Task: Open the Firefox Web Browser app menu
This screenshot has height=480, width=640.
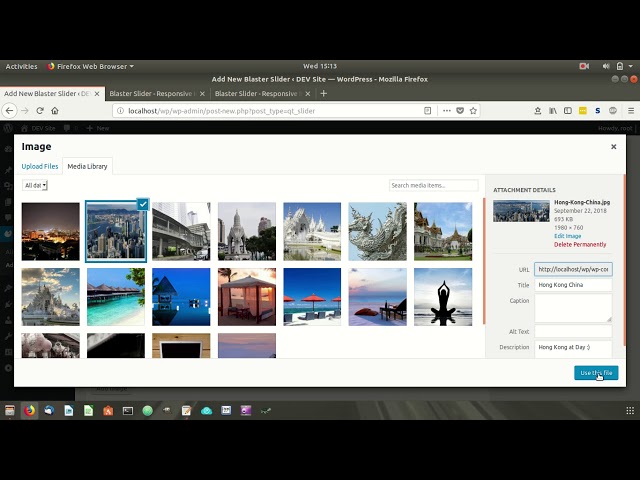Action: coord(90,66)
